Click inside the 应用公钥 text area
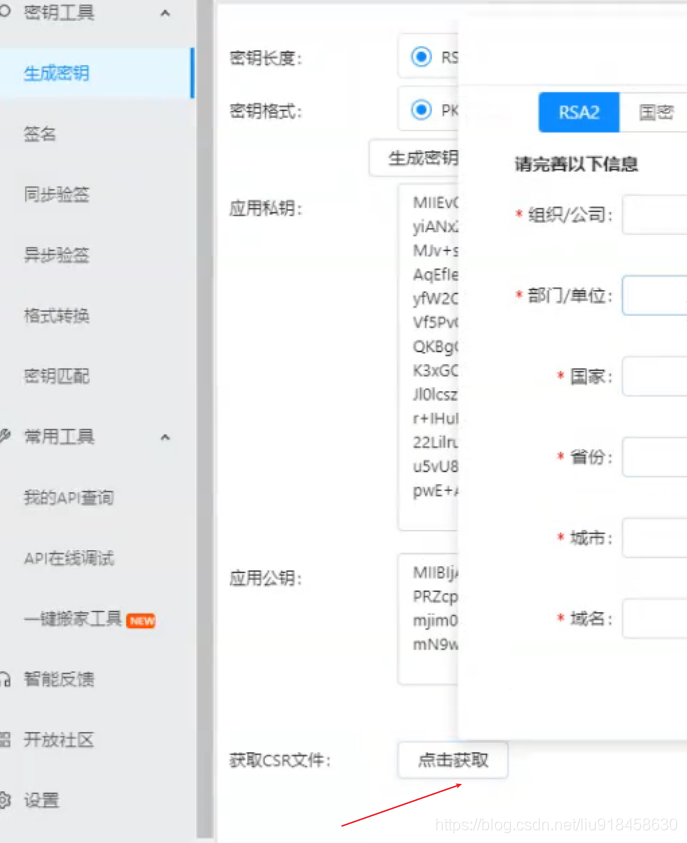 pos(428,619)
